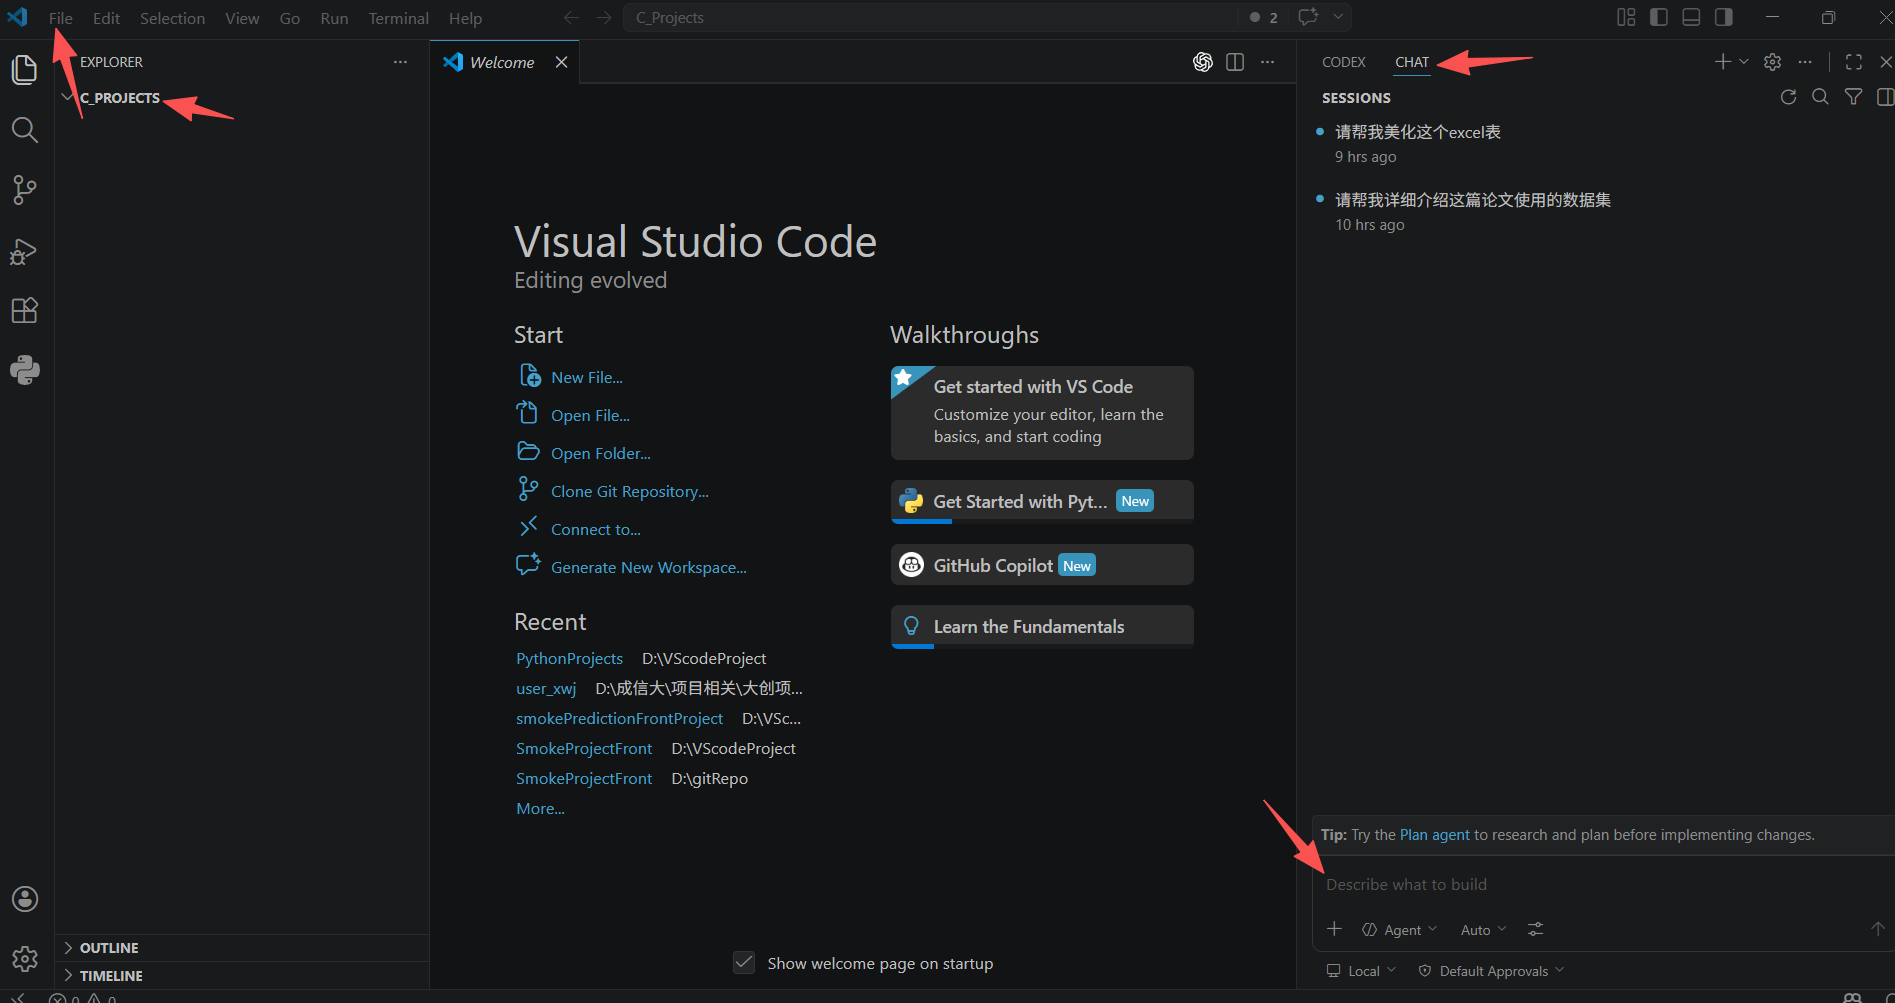This screenshot has width=1895, height=1003.
Task: Toggle Show welcome page on startup
Action: pos(744,963)
